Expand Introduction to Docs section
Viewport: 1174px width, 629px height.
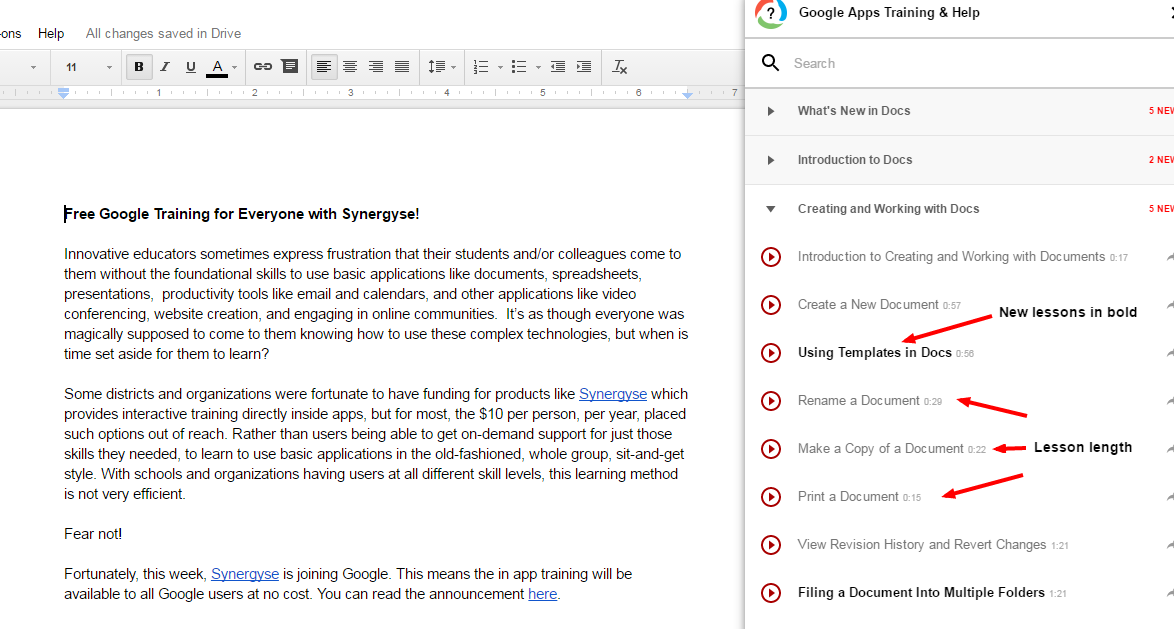[x=770, y=160]
